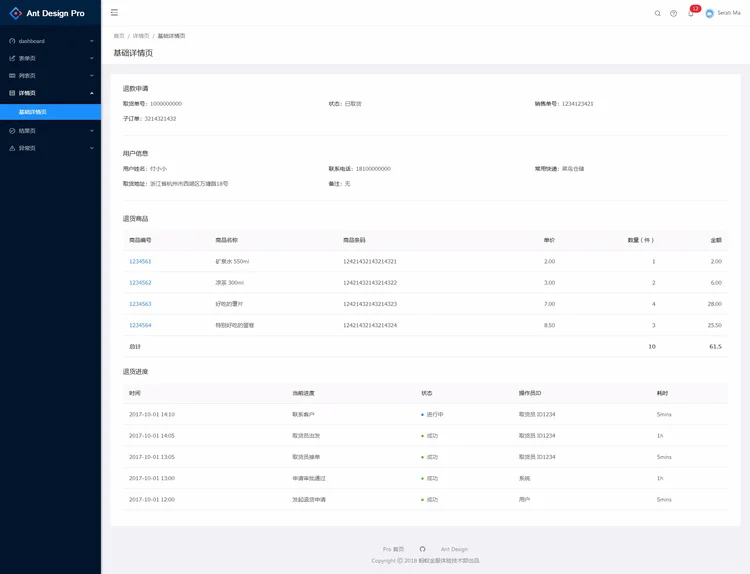Expand the 列表页 menu chevron
Screen dimensions: 750x574
[92, 76]
